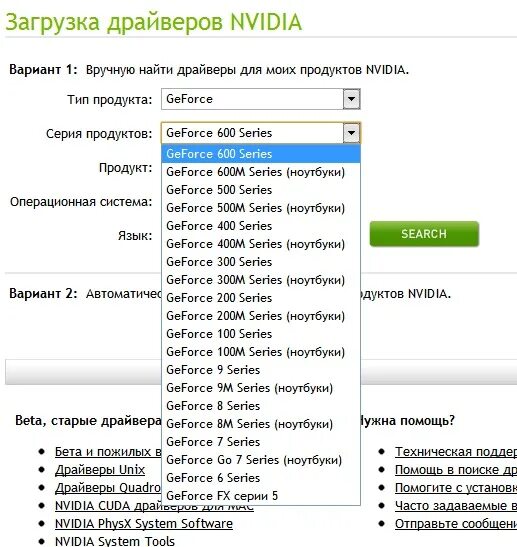The image size is (517, 547).
Task: Select GeForce 200 Series option
Action: (261, 298)
